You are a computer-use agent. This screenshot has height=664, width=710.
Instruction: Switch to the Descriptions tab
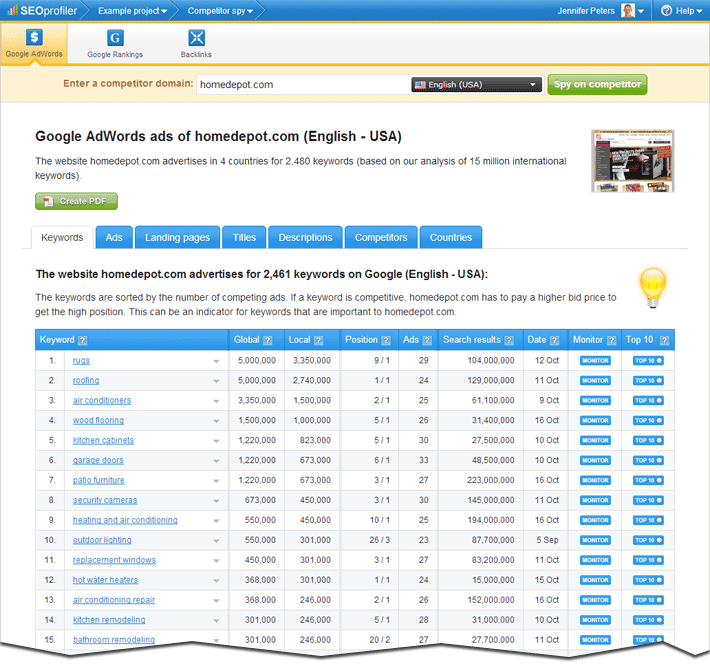(305, 238)
